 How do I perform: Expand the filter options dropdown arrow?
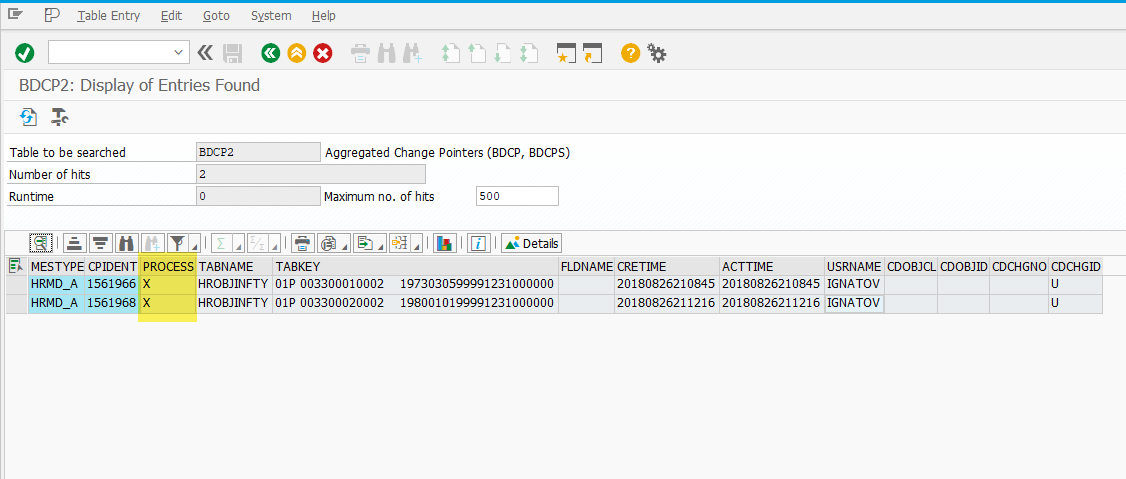(x=194, y=243)
